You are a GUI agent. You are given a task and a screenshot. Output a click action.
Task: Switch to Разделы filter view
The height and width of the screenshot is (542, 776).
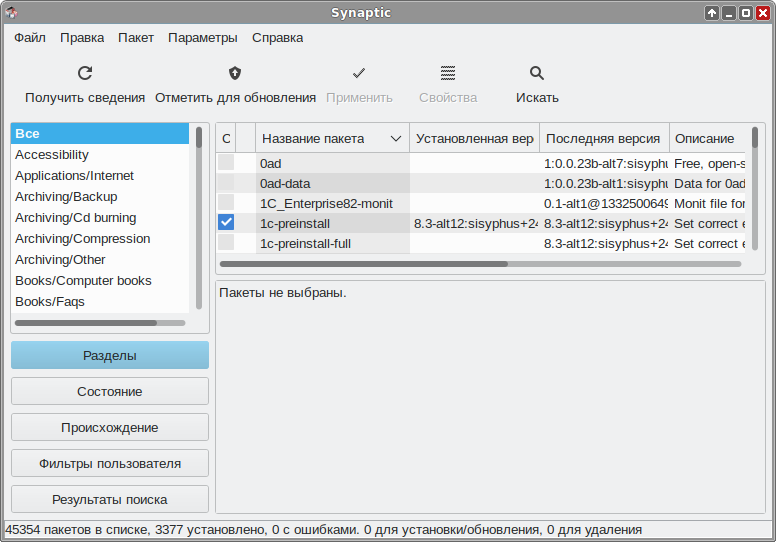[x=110, y=355]
